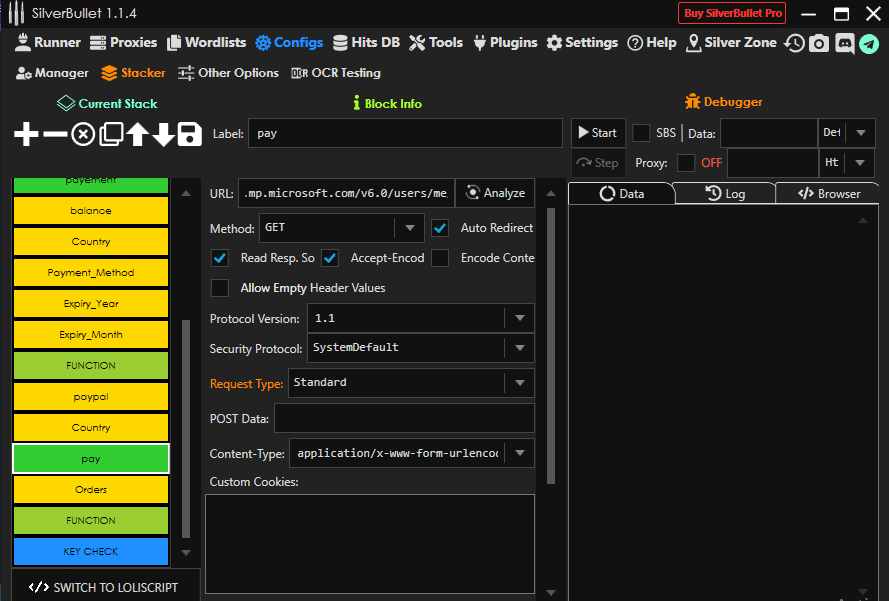This screenshot has width=889, height=601.
Task: Select the Expiry_Month block
Action: tap(91, 335)
